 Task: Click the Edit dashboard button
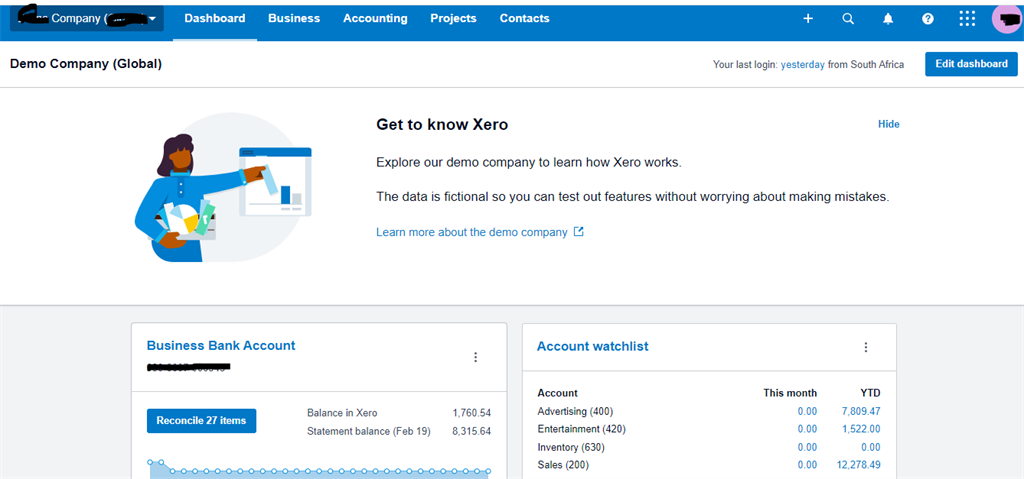[970, 64]
